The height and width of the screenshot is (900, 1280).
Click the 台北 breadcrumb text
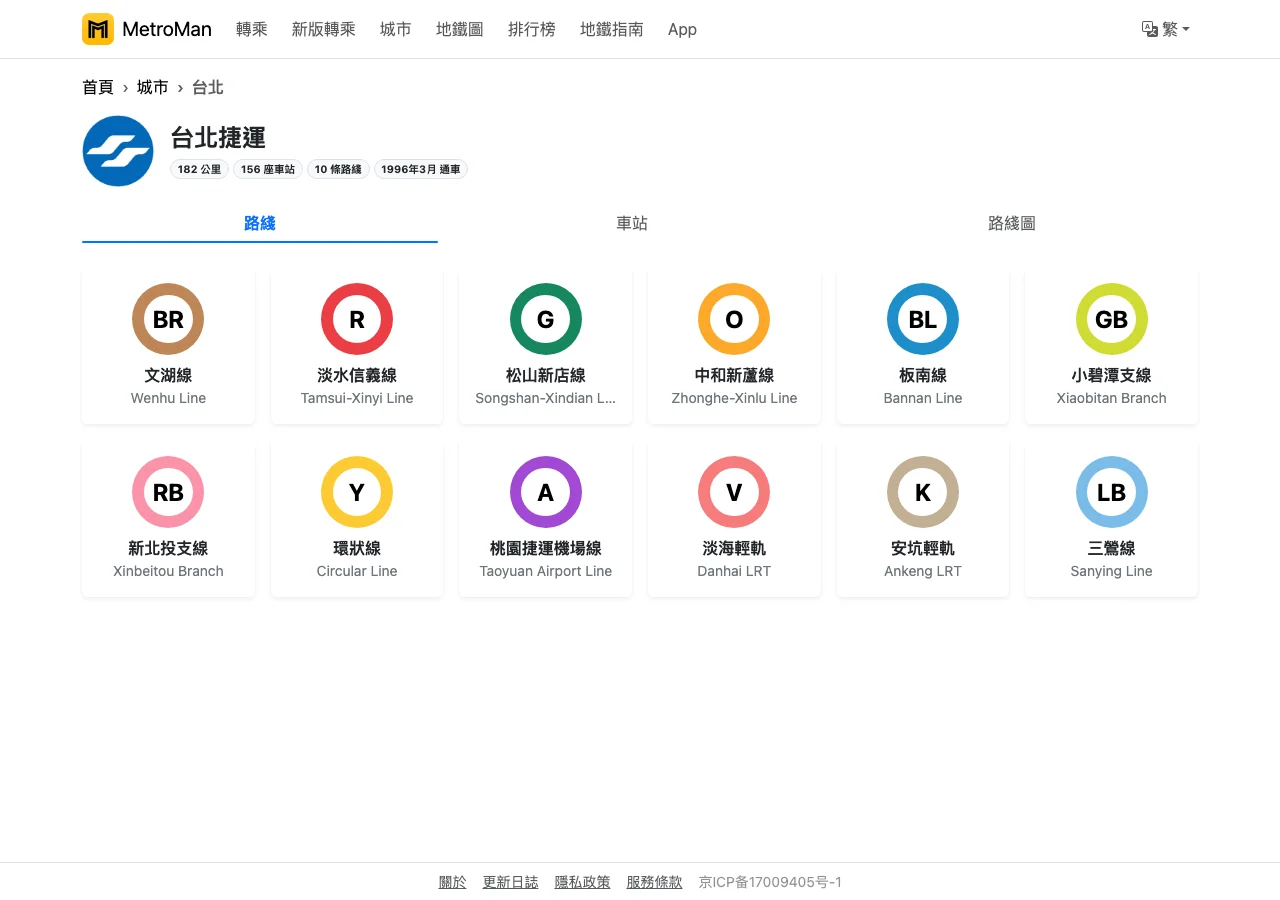(x=208, y=87)
